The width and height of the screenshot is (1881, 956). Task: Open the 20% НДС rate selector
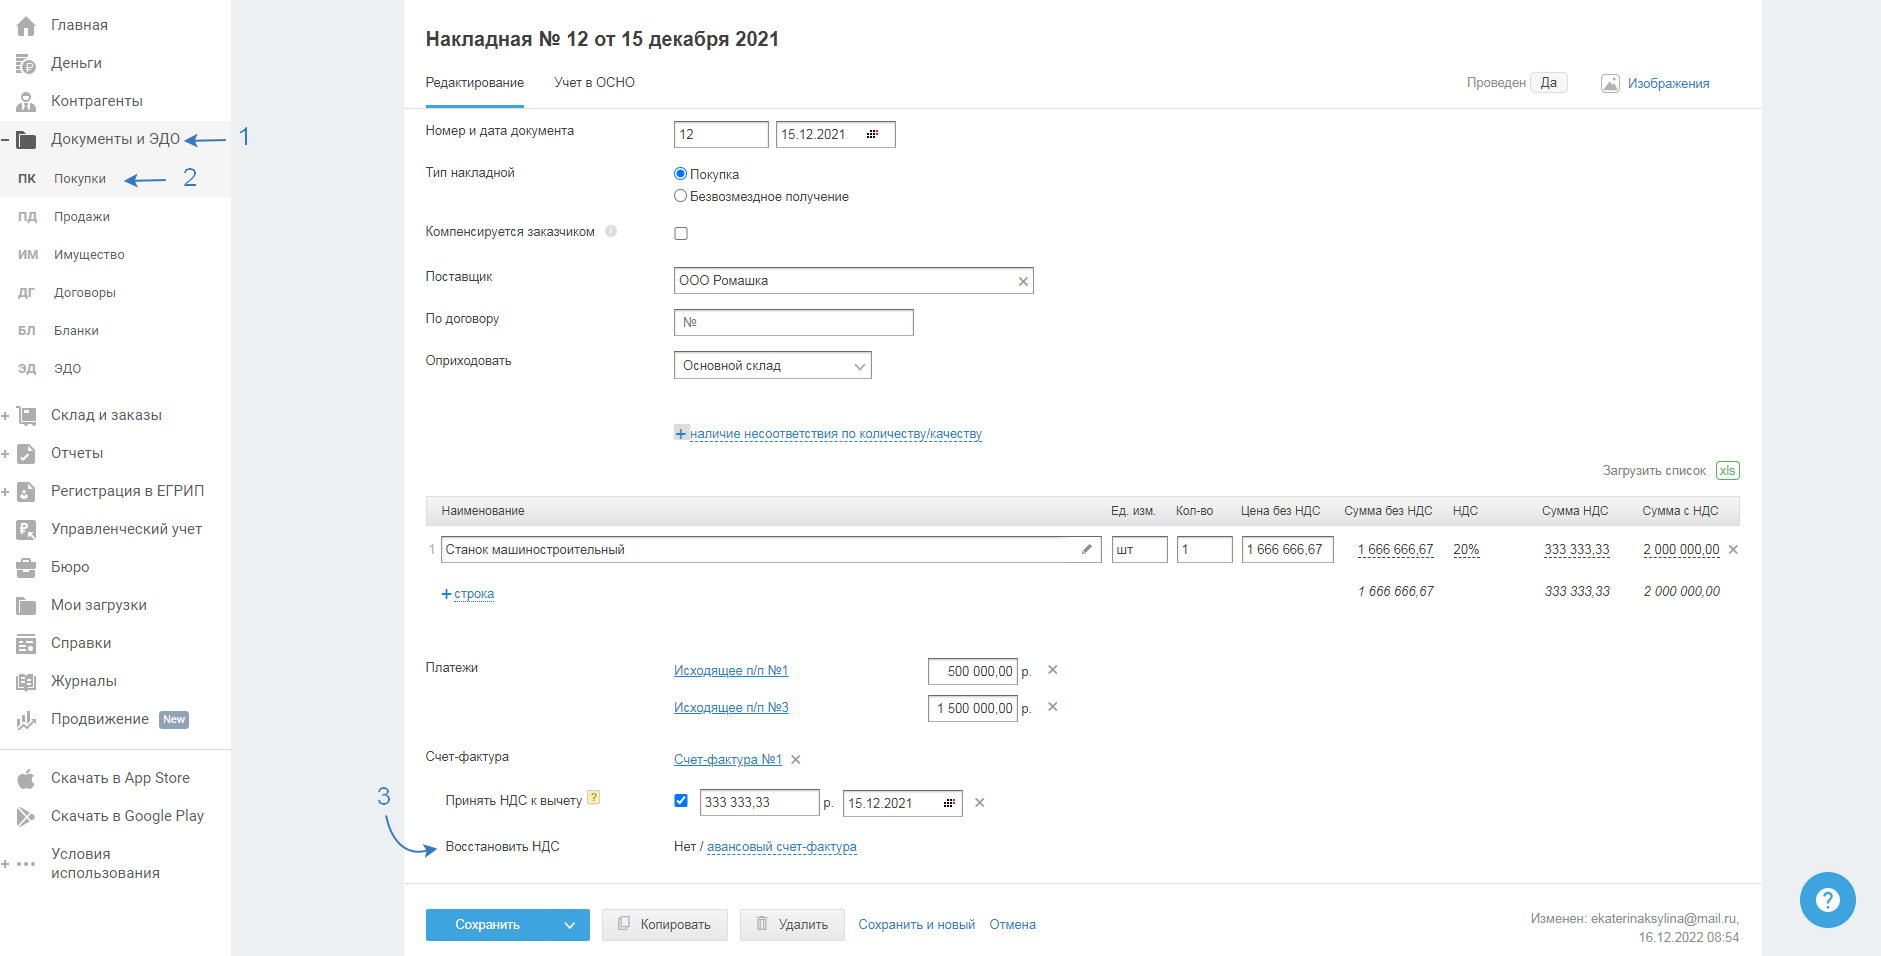point(1466,549)
